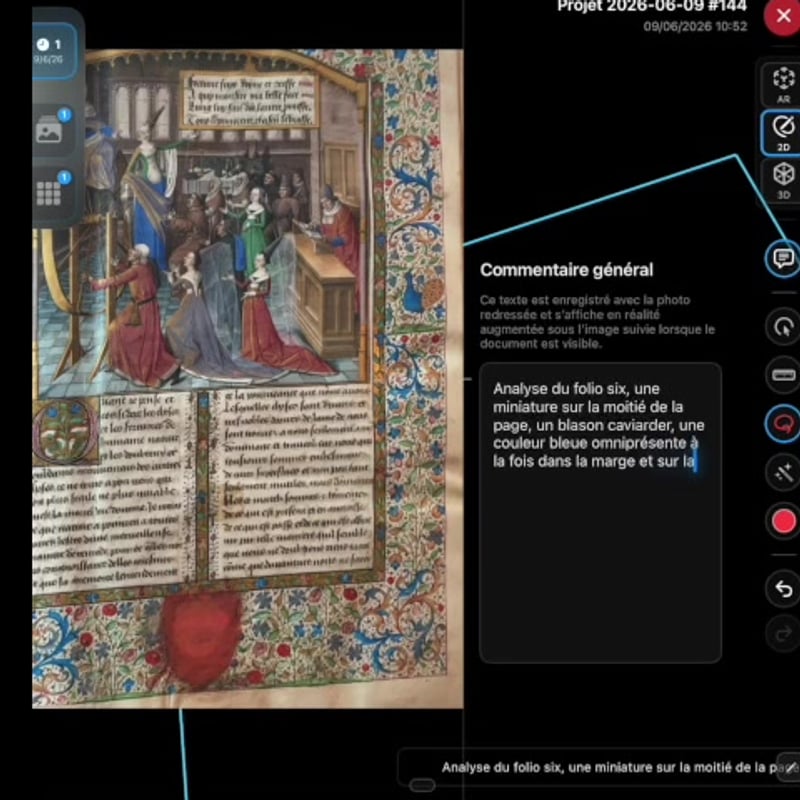Switch to AR mode
Screen dimensions: 800x800
click(x=783, y=85)
